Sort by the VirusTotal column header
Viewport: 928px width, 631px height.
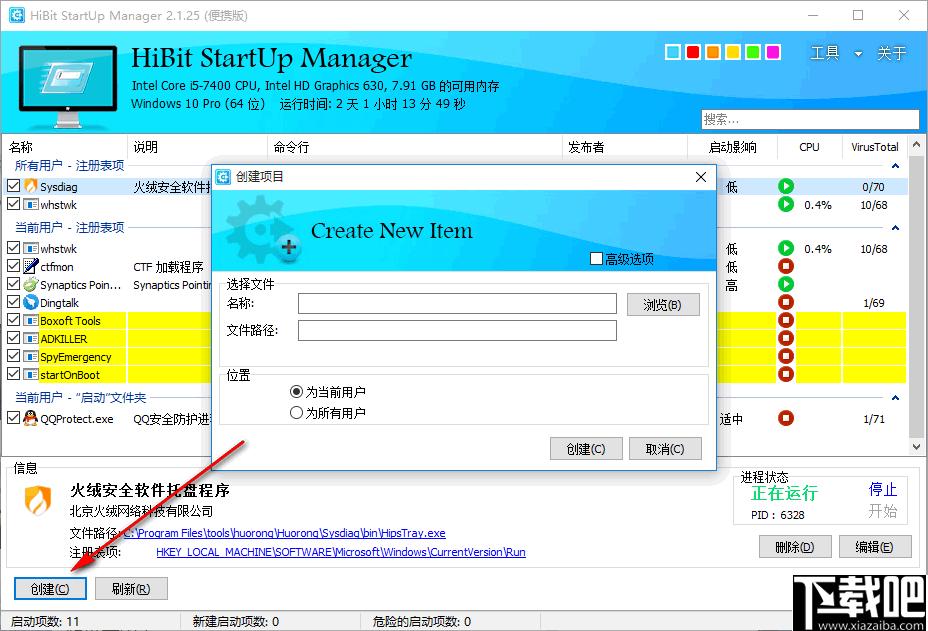click(x=875, y=147)
